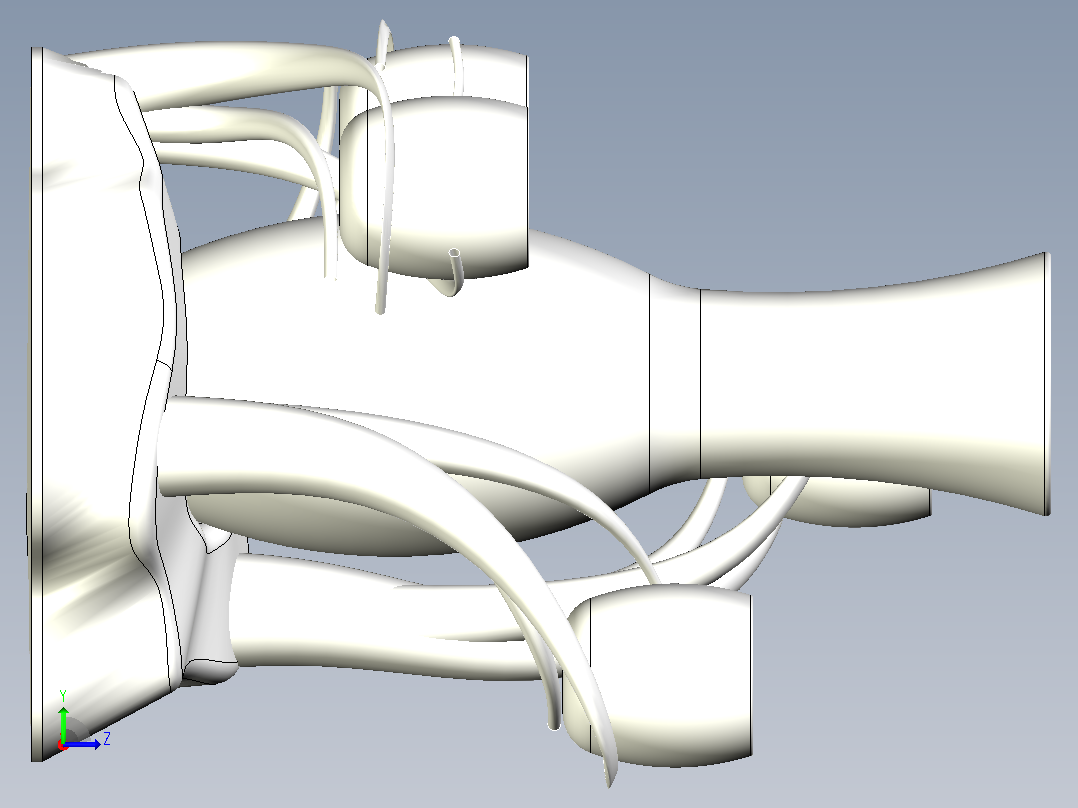The width and height of the screenshot is (1078, 808).
Task: Click the red X origin dot of the triad
Action: click(62, 745)
